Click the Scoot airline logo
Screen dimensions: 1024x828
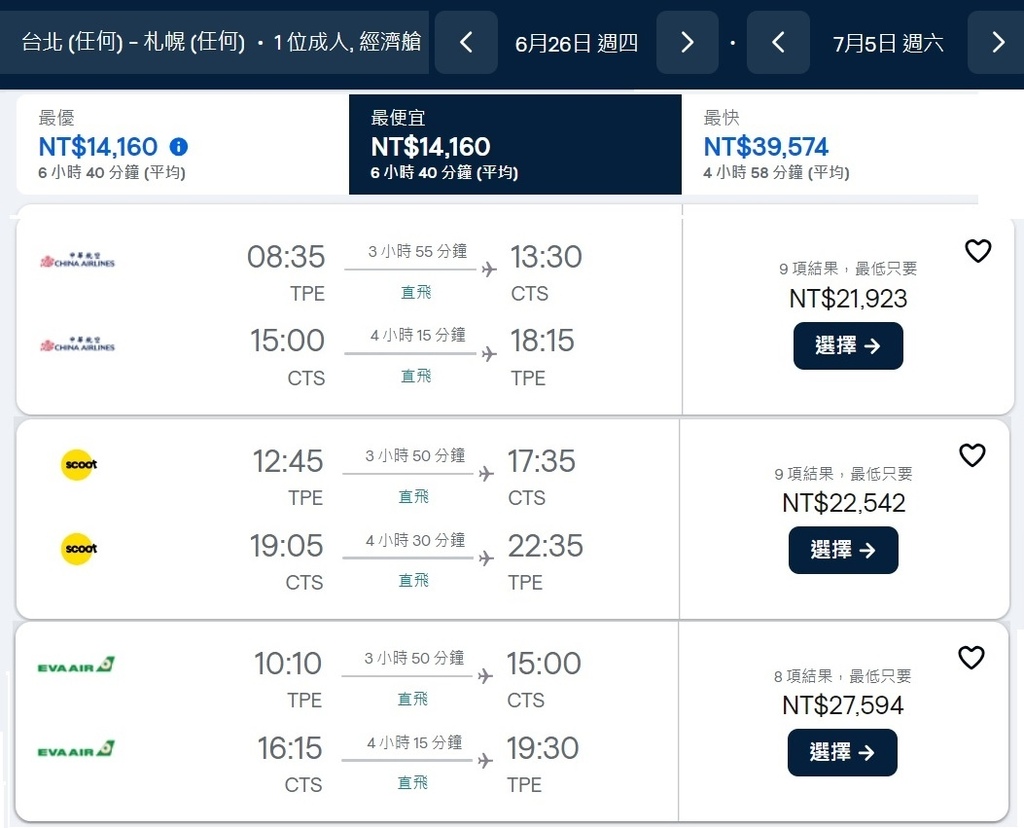pos(78,464)
